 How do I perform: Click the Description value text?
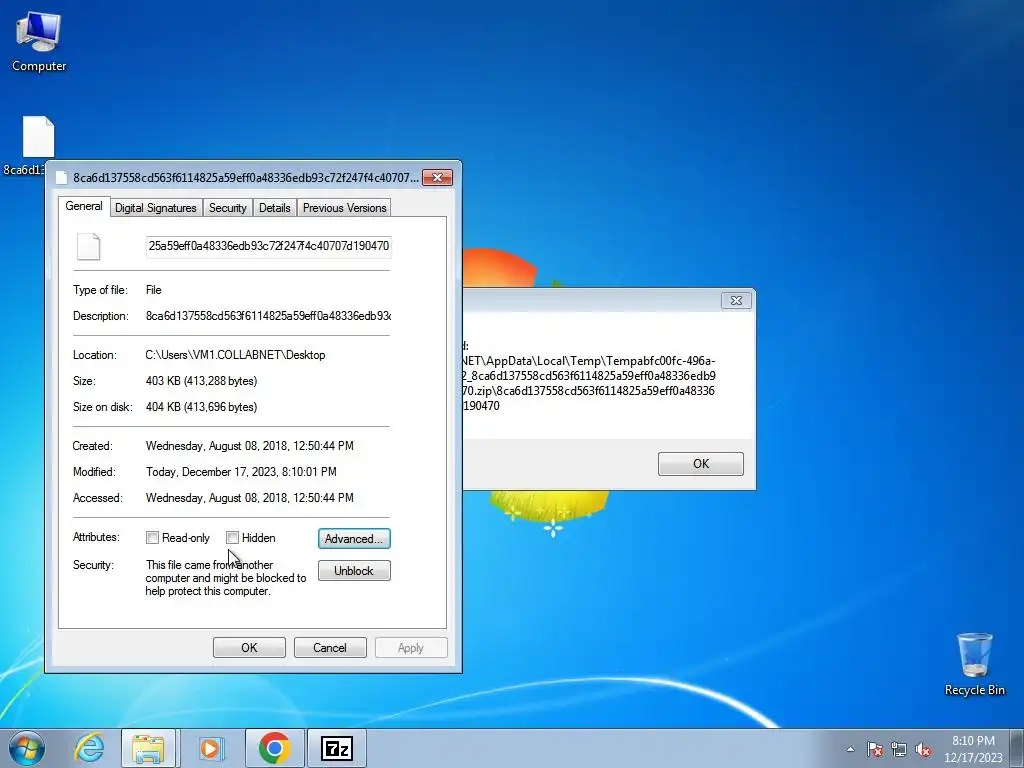(x=268, y=316)
